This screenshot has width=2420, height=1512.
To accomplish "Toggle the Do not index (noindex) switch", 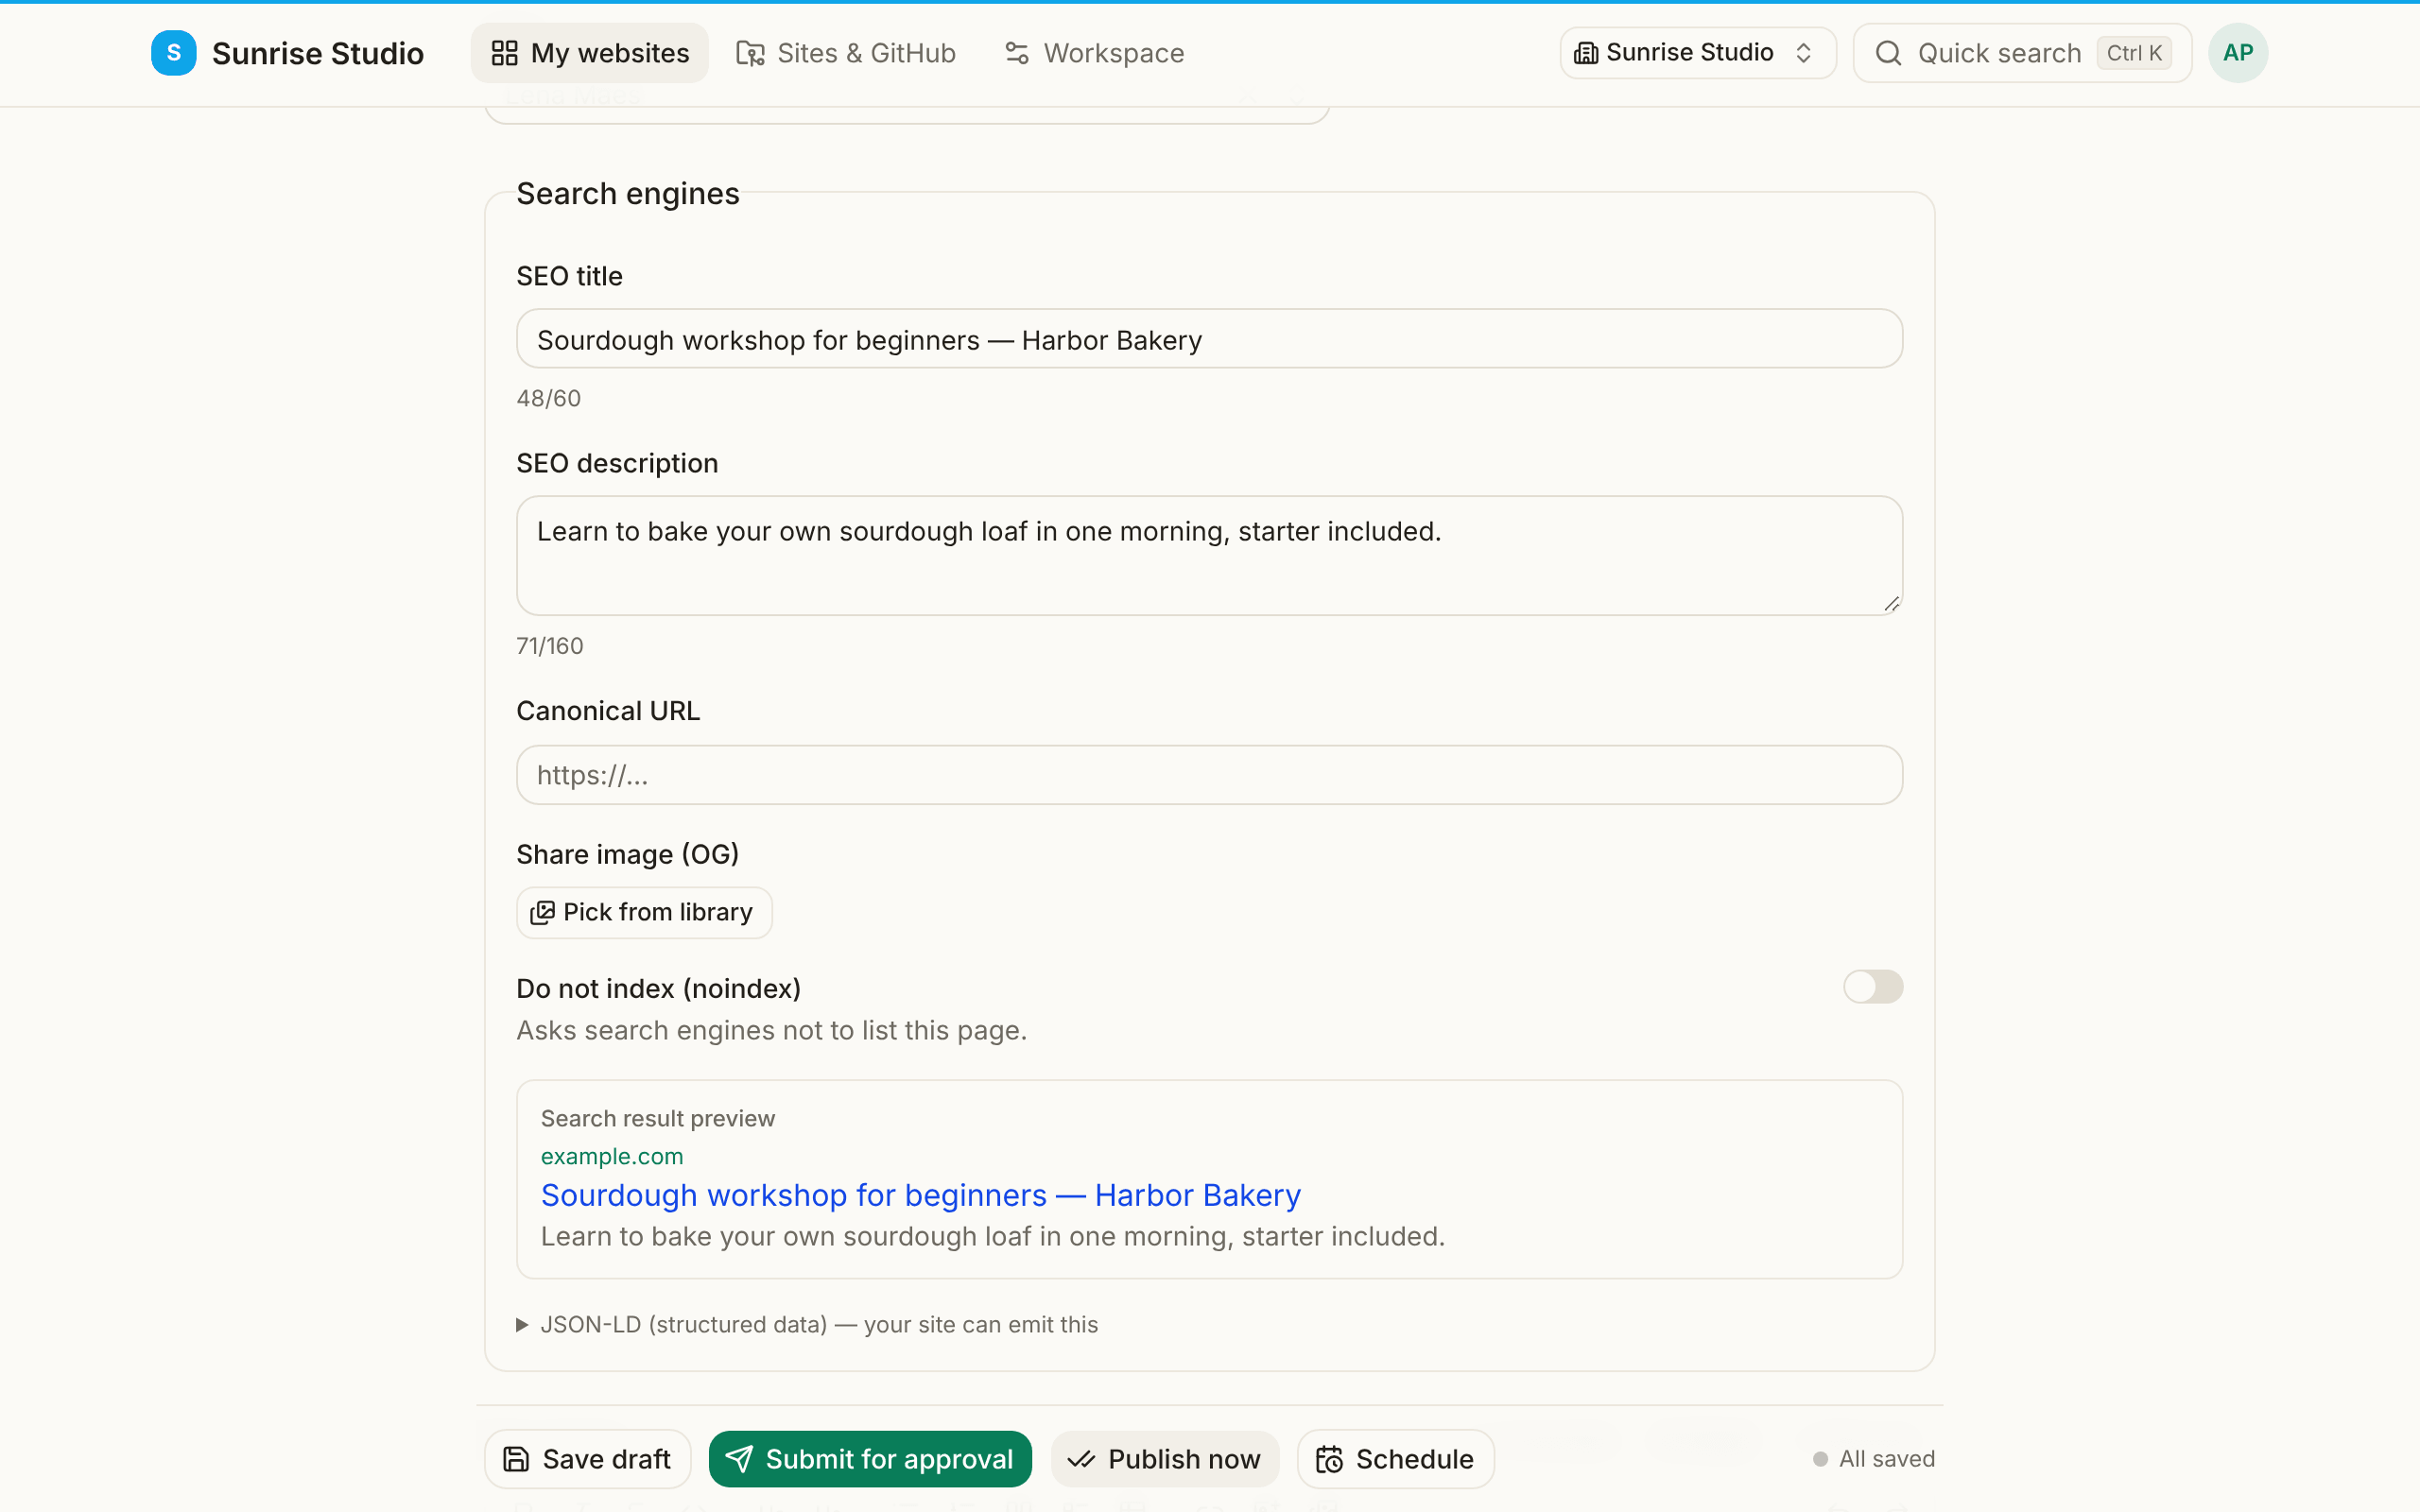I will click(1873, 987).
